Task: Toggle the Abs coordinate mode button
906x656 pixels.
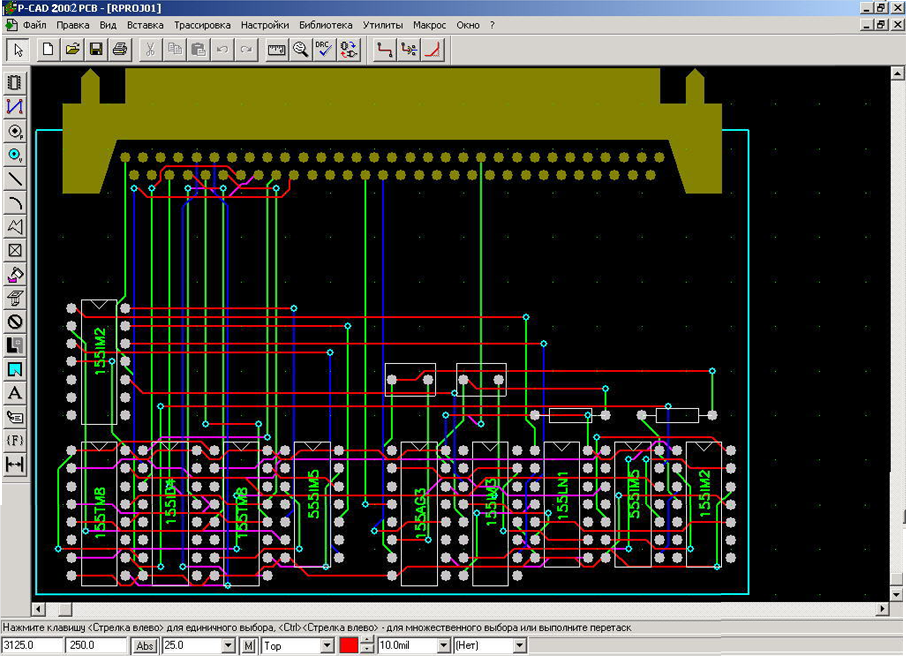Action: point(144,646)
